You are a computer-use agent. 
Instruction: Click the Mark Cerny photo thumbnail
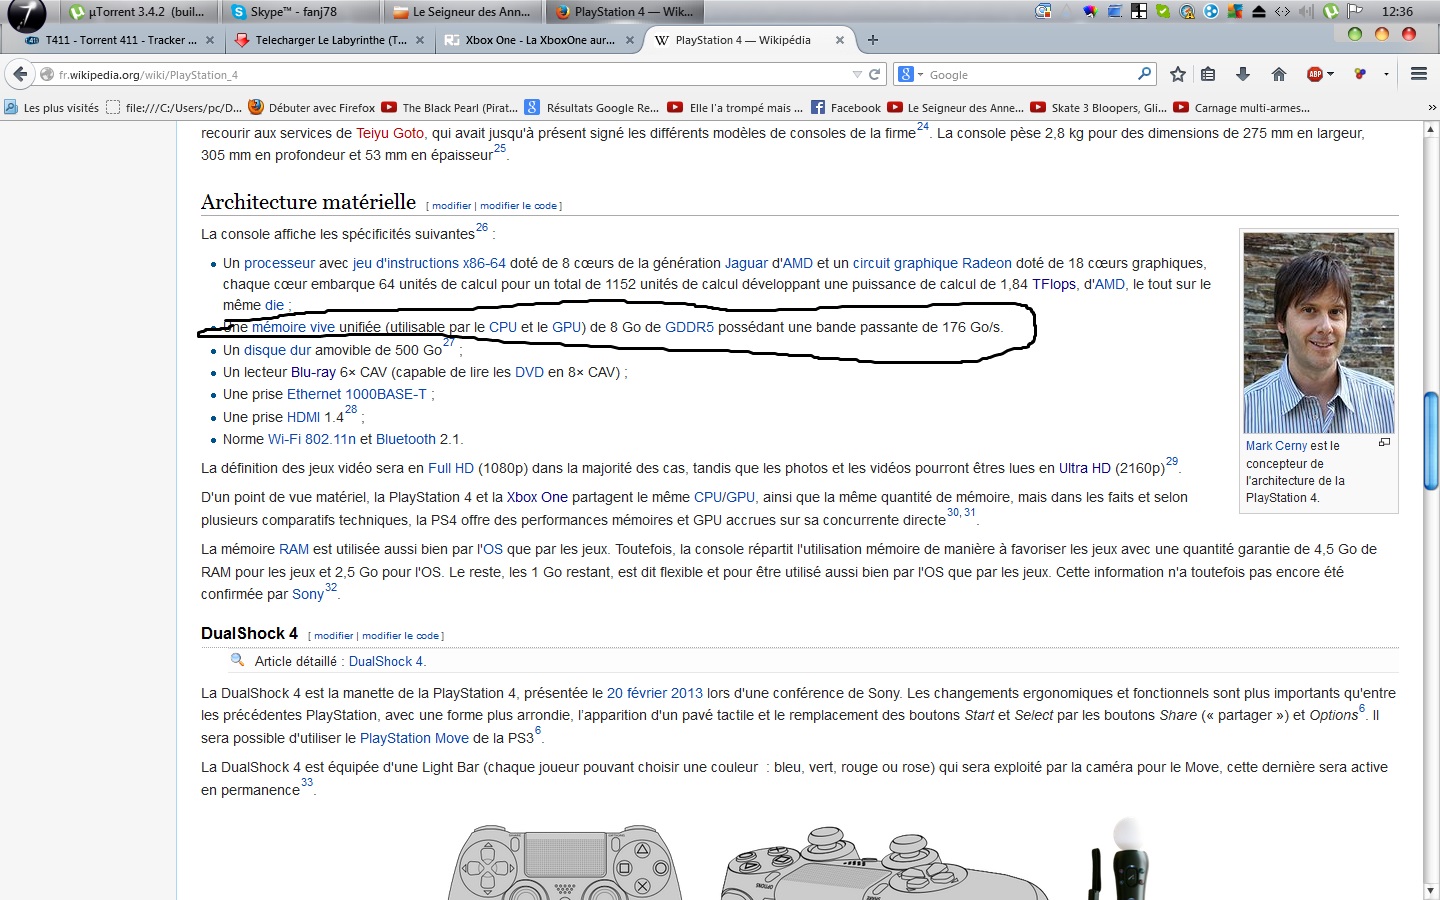pyautogui.click(x=1318, y=333)
